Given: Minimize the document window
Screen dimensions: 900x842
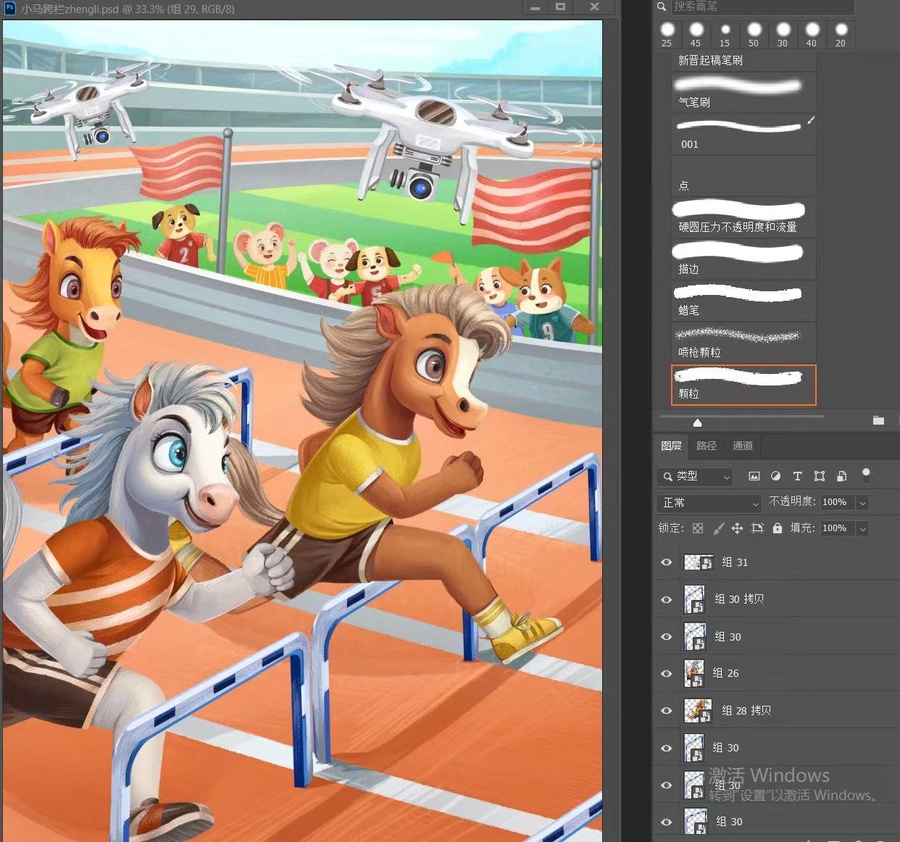Looking at the screenshot, I should click(535, 7).
